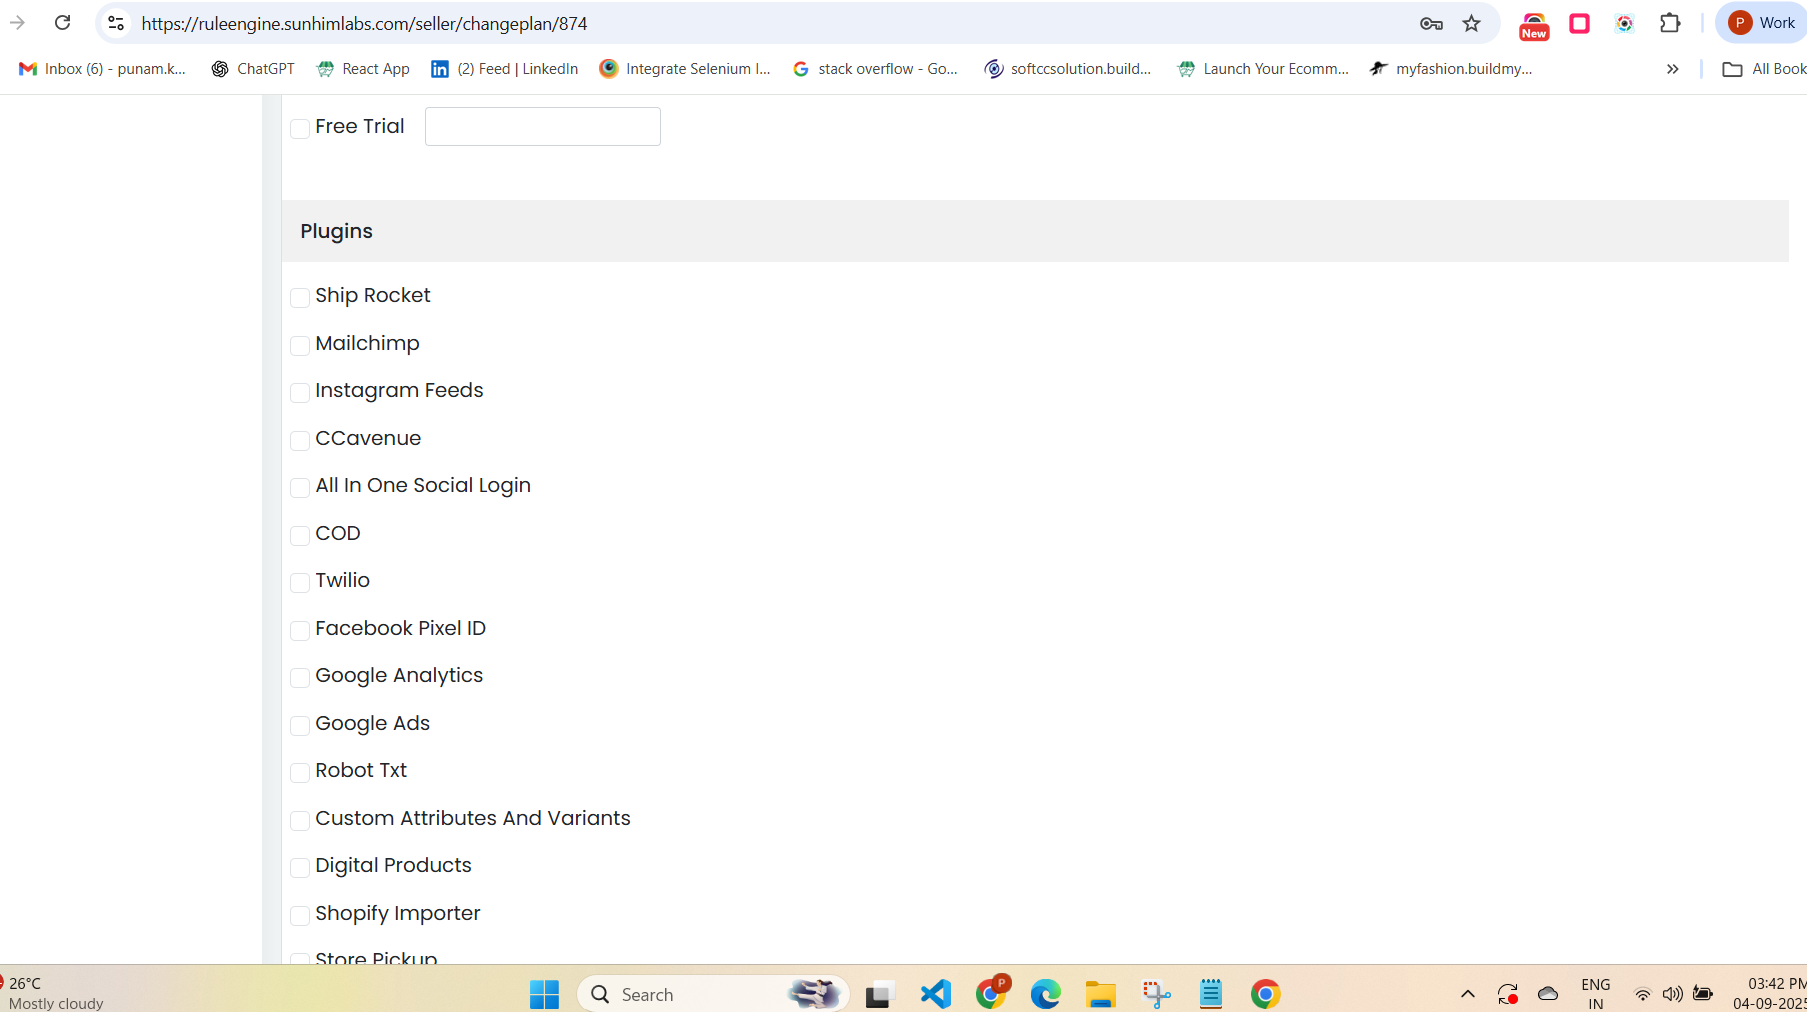Launch Visual Studio Code from taskbar
The height and width of the screenshot is (1012, 1807).
pyautogui.click(x=935, y=994)
